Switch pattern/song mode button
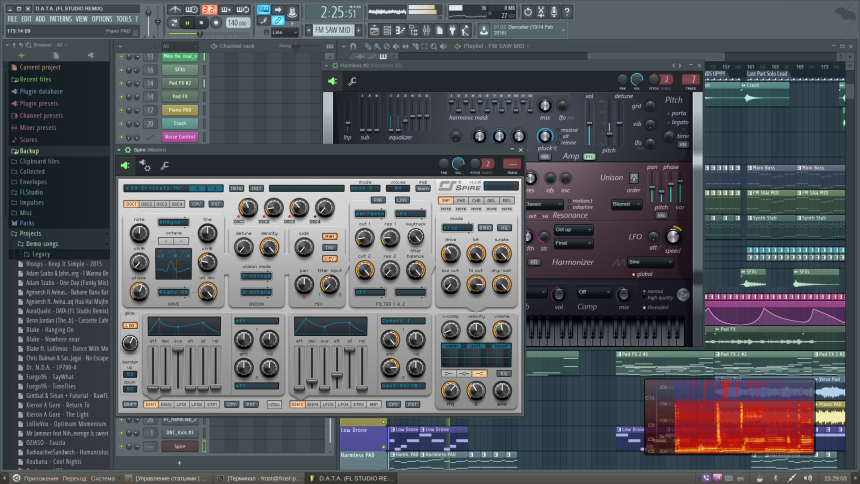 (x=174, y=23)
